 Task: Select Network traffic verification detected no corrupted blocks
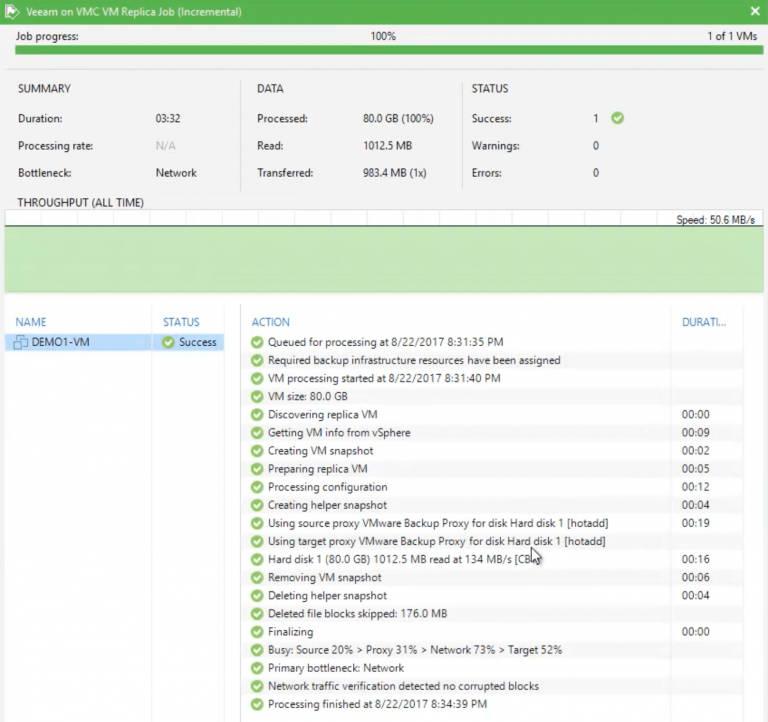492,686
